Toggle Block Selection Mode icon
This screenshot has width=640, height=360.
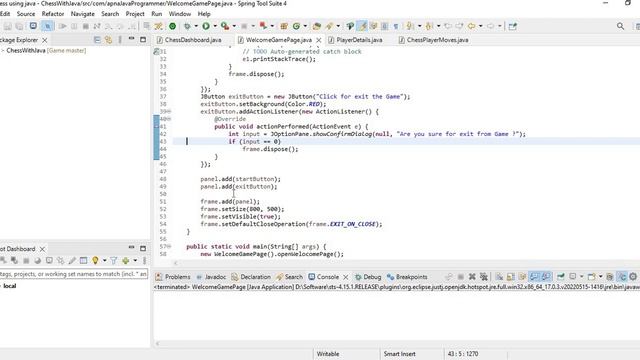pyautogui.click(x=384, y=26)
